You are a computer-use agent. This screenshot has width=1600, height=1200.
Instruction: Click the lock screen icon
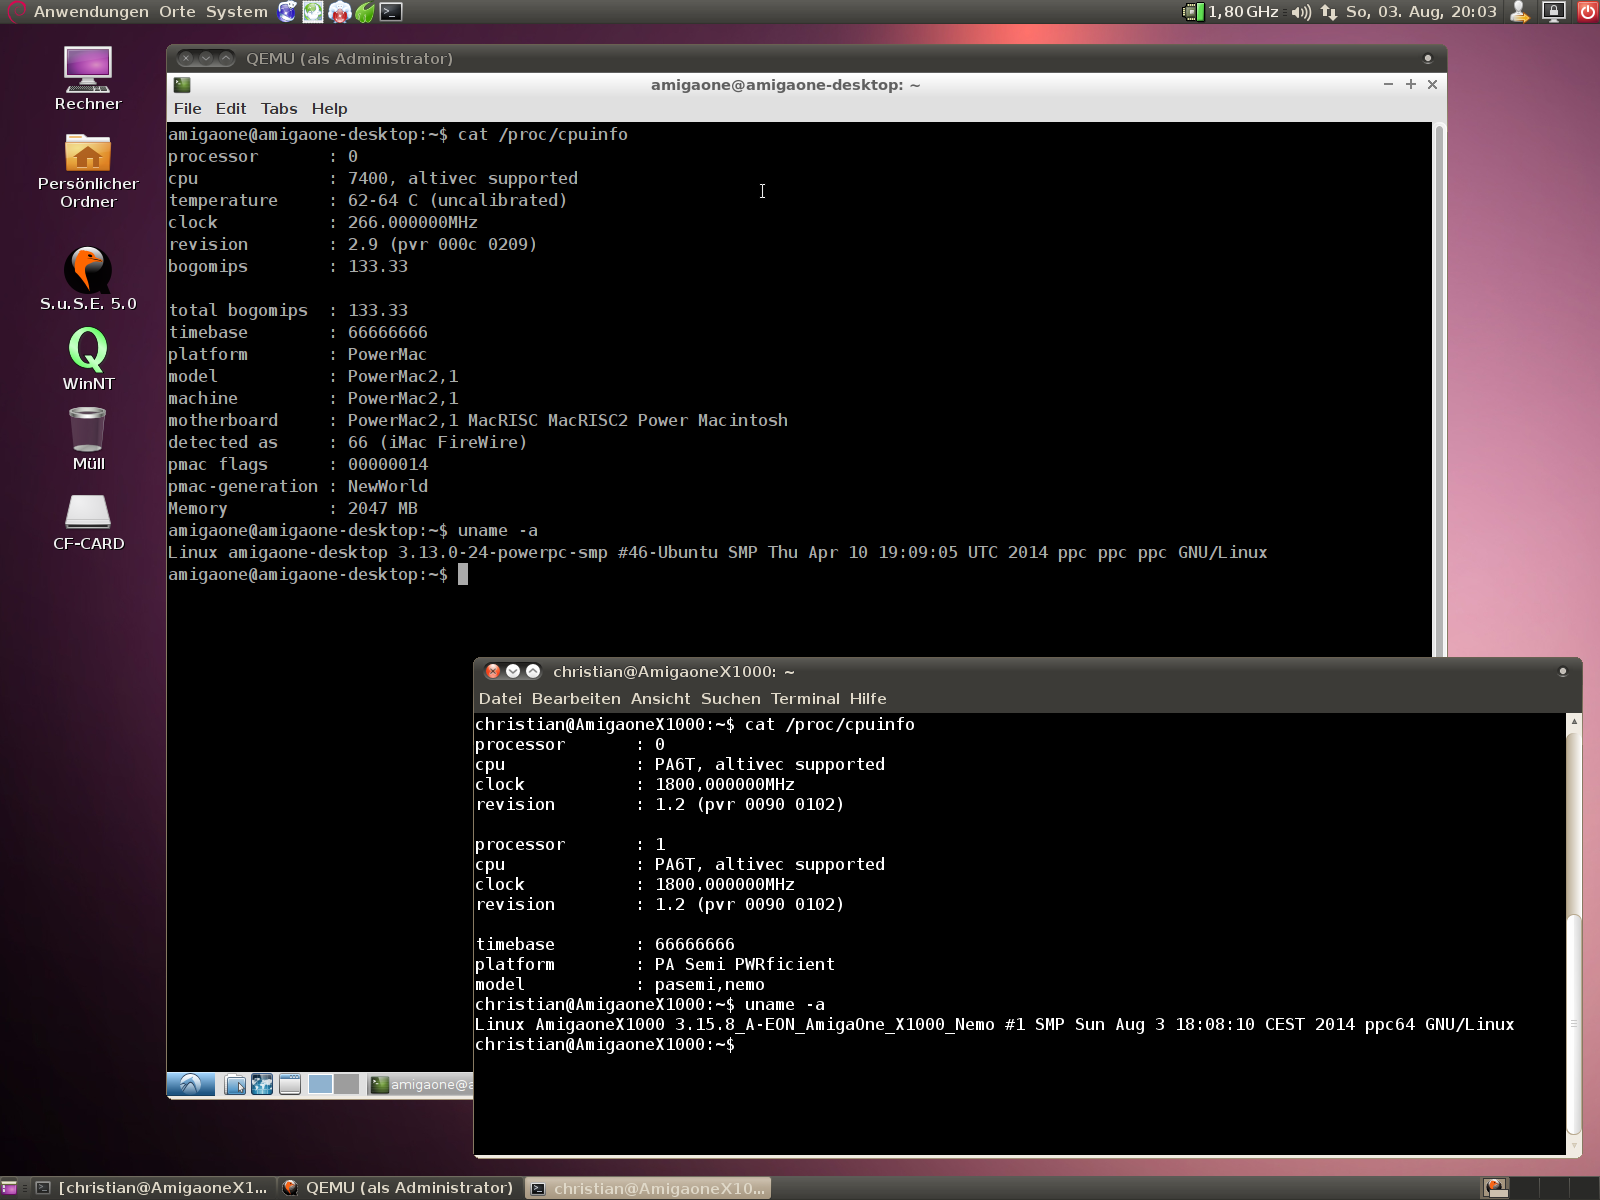1553,12
